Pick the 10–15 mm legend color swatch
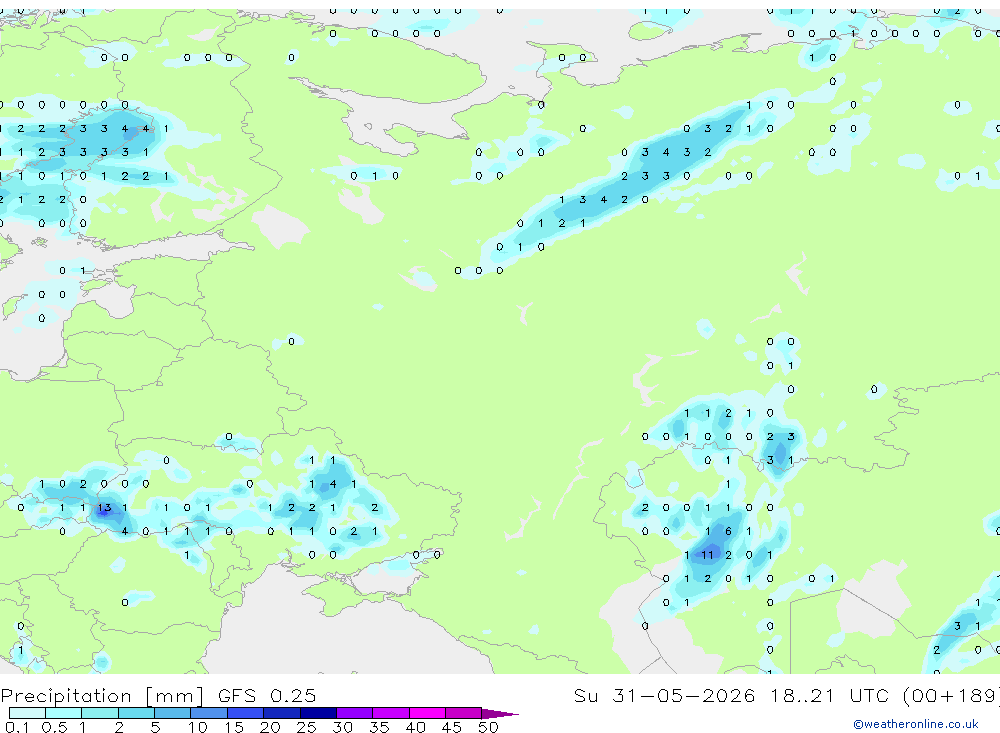This screenshot has width=1000, height=733. click(209, 713)
